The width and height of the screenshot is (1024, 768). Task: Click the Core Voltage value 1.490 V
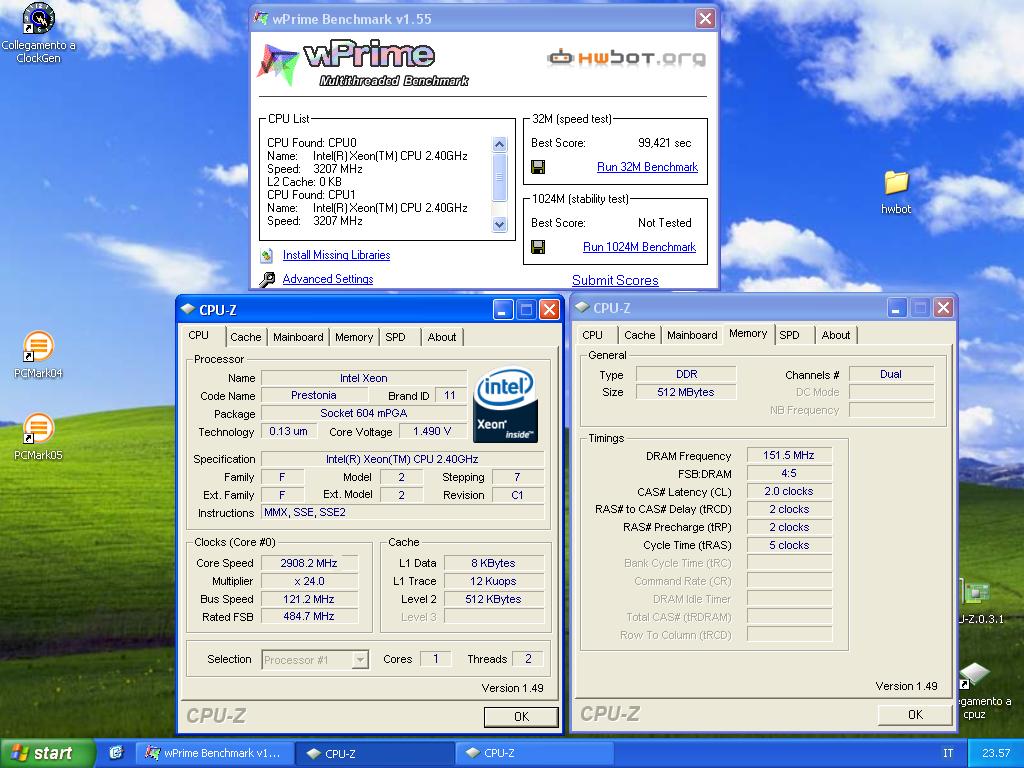(432, 432)
